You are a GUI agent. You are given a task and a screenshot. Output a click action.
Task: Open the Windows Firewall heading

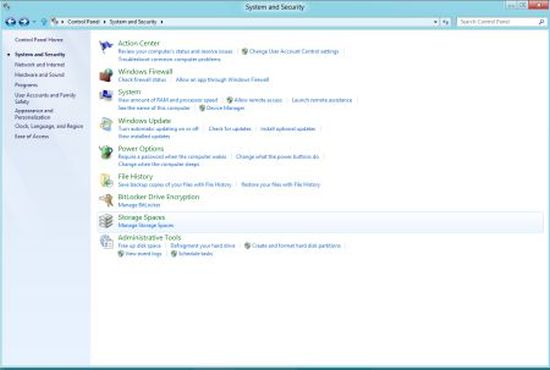coord(145,72)
